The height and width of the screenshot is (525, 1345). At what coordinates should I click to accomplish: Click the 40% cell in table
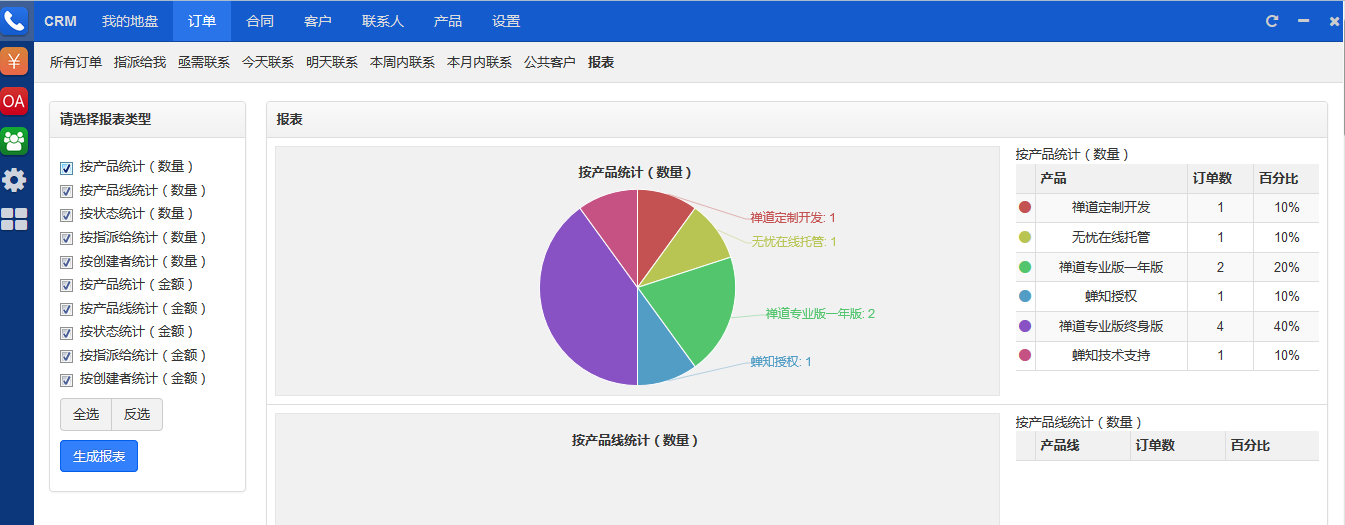click(x=1286, y=326)
